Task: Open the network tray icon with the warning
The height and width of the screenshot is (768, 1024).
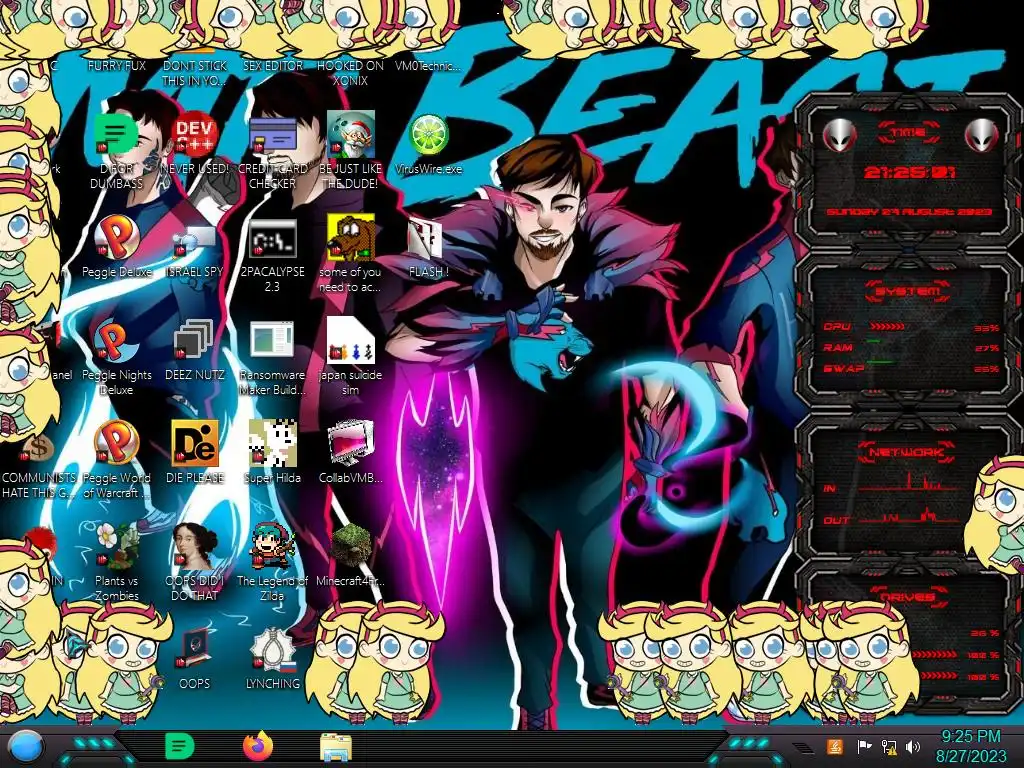Action: pos(889,746)
